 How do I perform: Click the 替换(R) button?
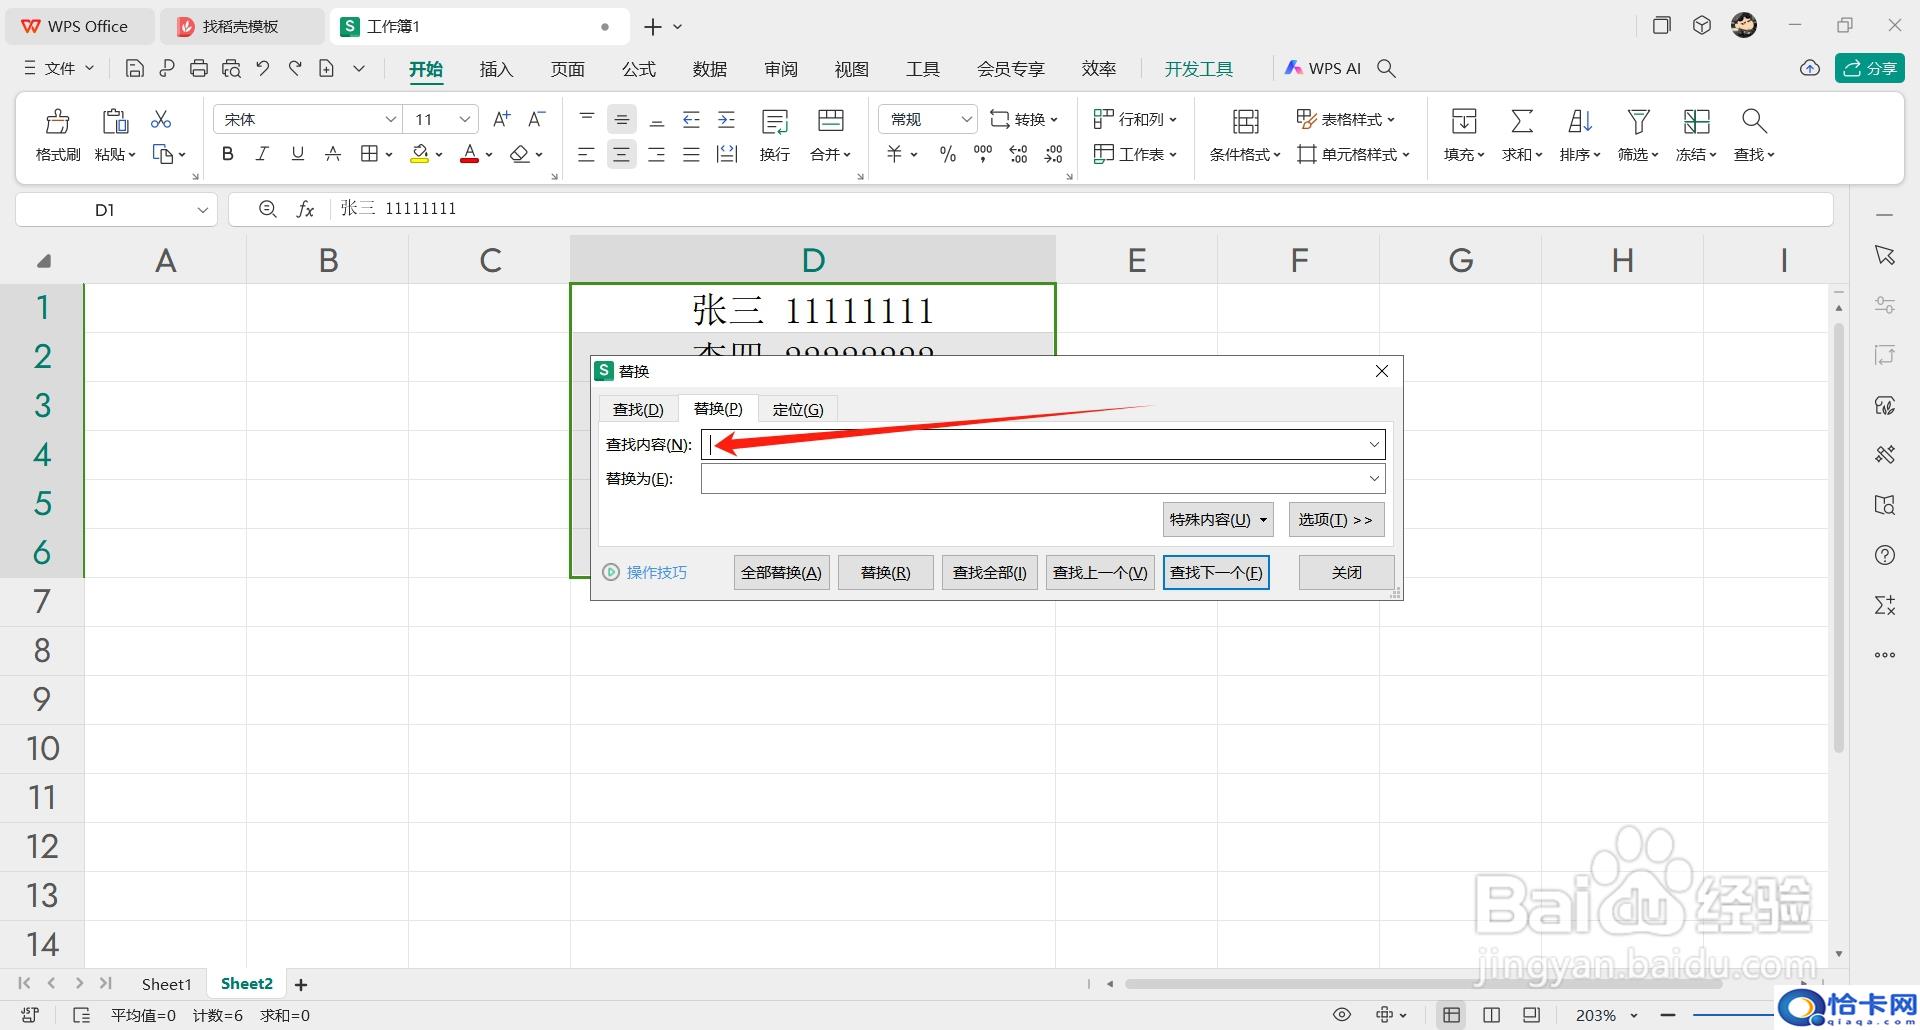(x=886, y=573)
